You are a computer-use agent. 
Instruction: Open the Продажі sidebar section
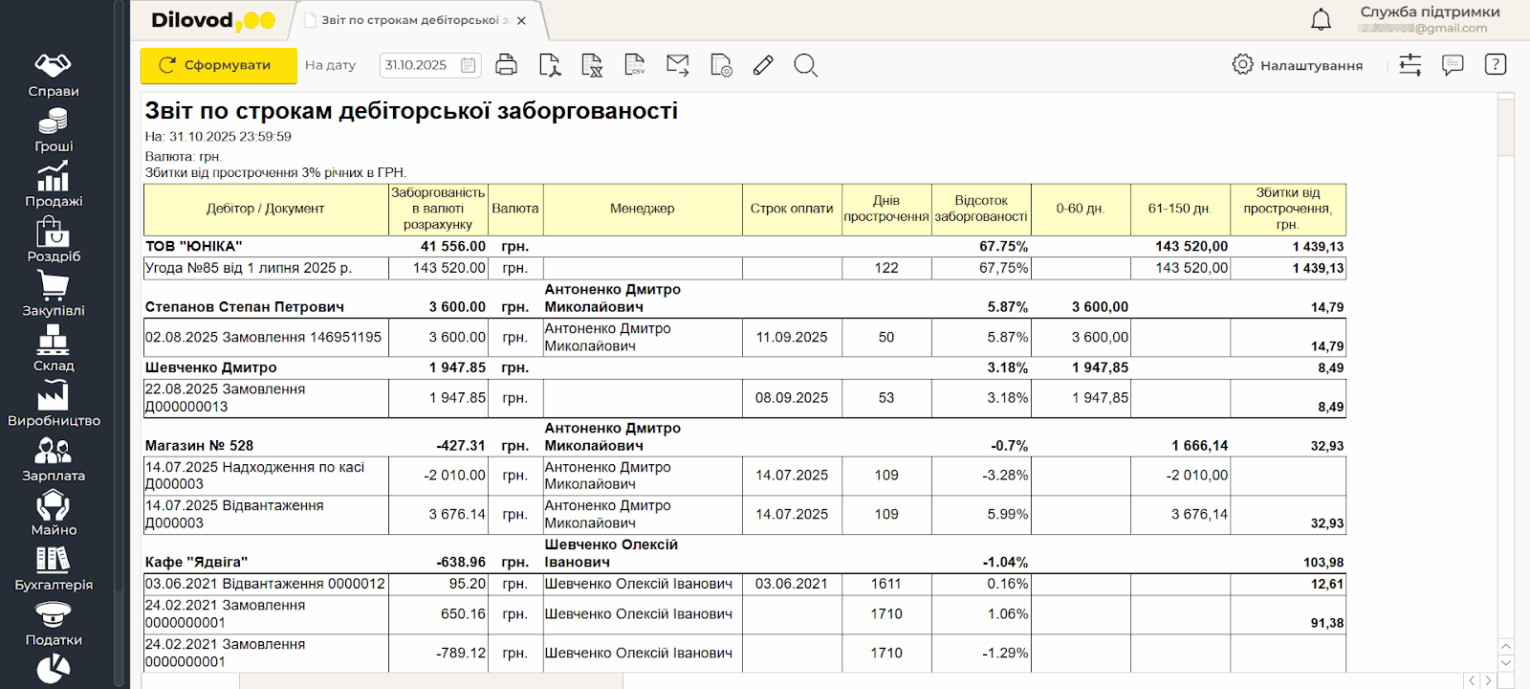pyautogui.click(x=53, y=185)
